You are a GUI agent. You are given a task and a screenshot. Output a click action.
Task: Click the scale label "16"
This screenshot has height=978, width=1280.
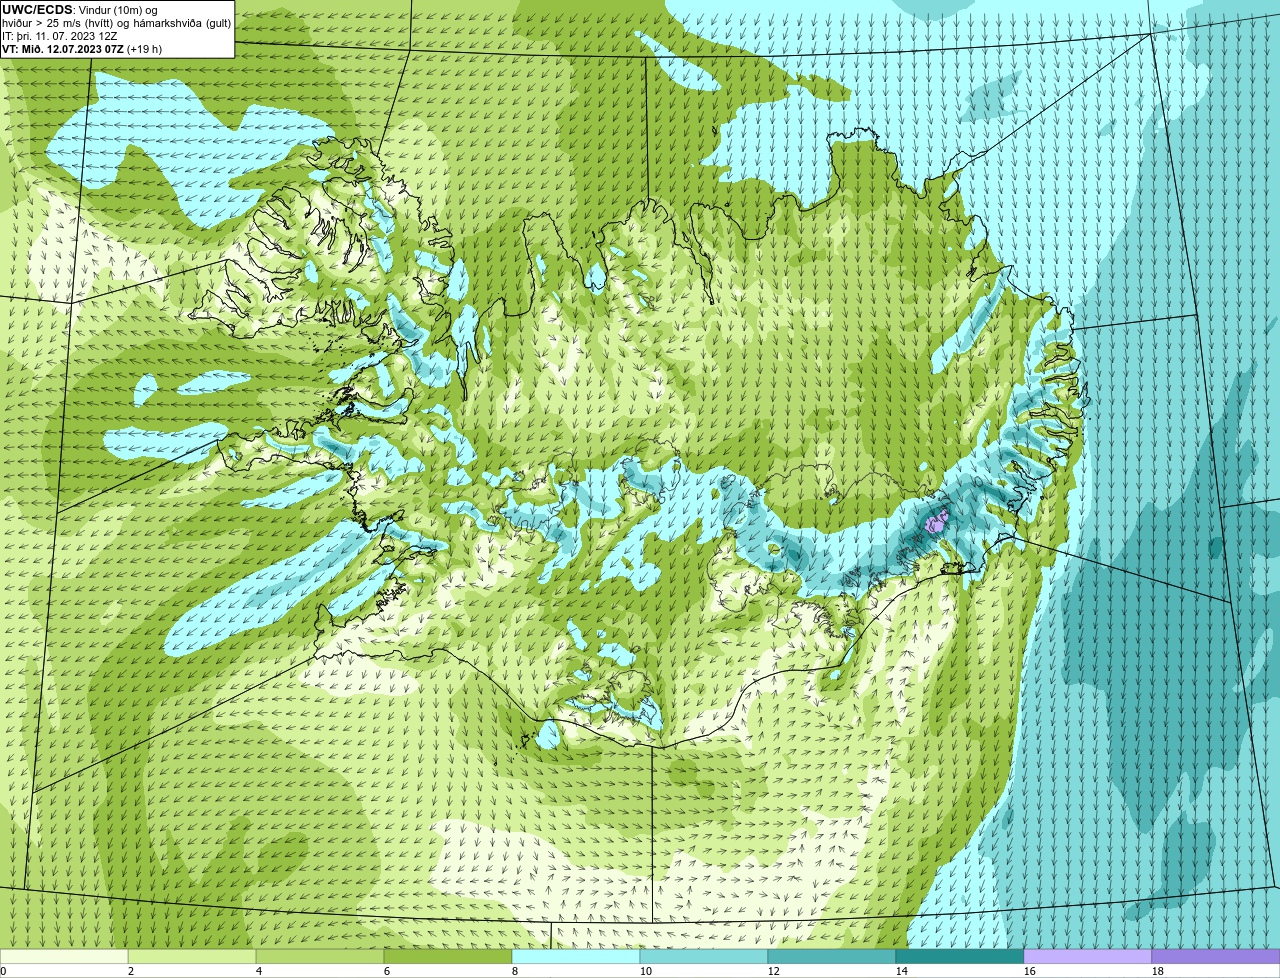pyautogui.click(x=1030, y=971)
